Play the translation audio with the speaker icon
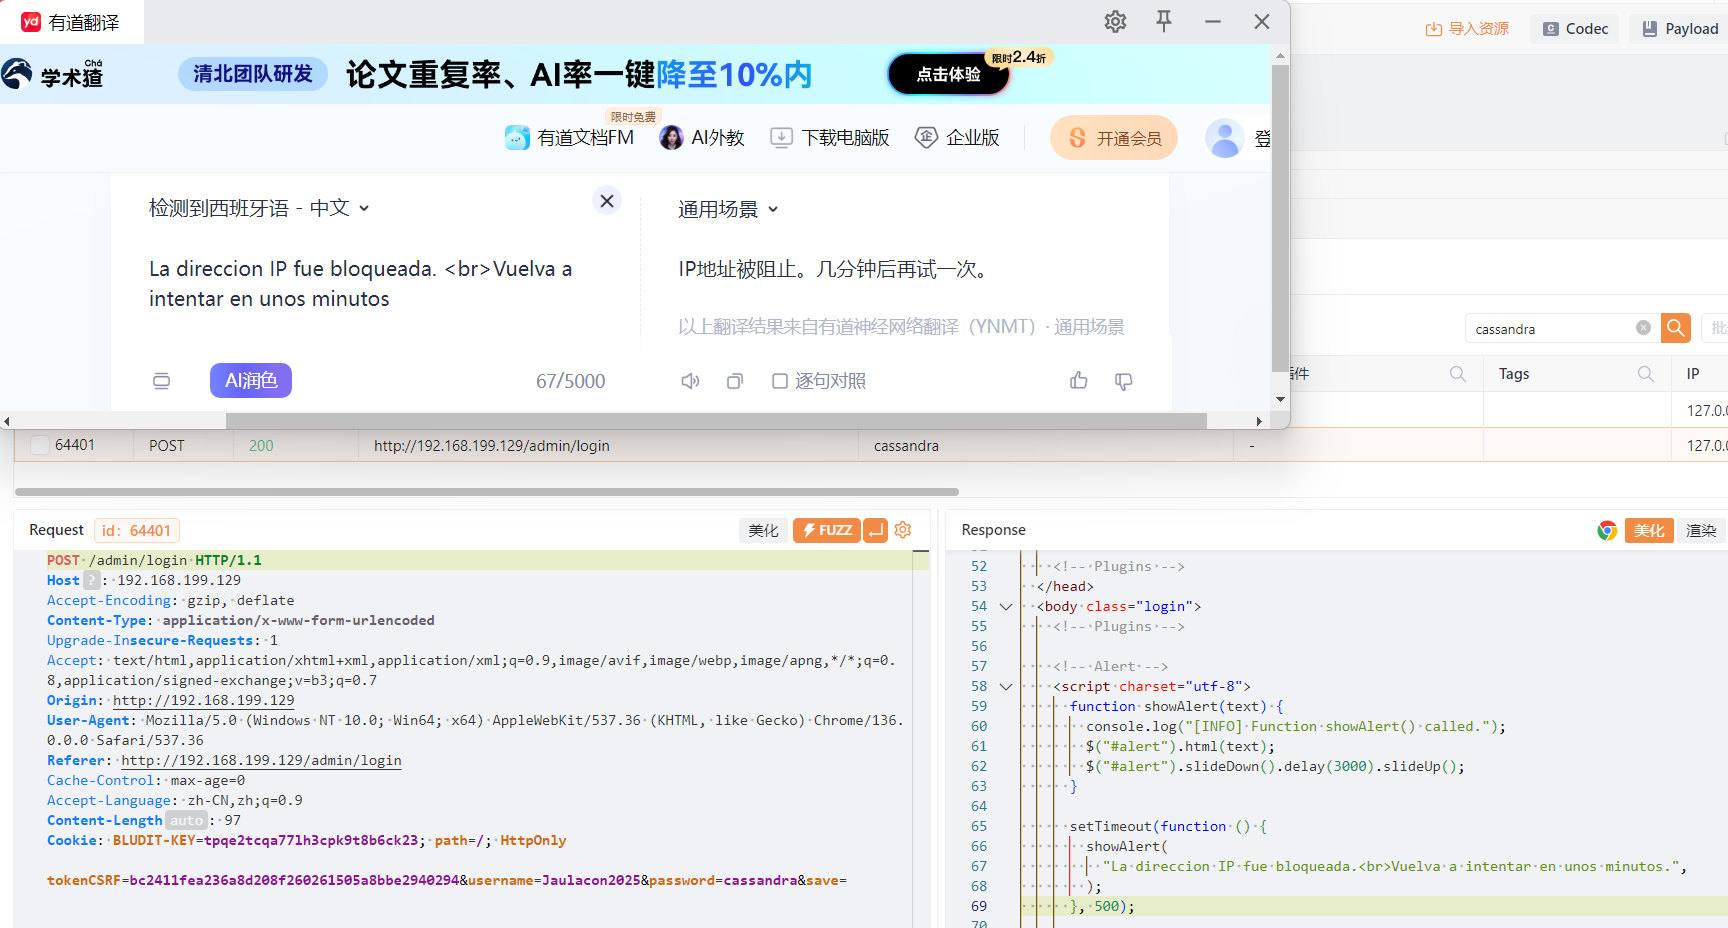 tap(690, 381)
